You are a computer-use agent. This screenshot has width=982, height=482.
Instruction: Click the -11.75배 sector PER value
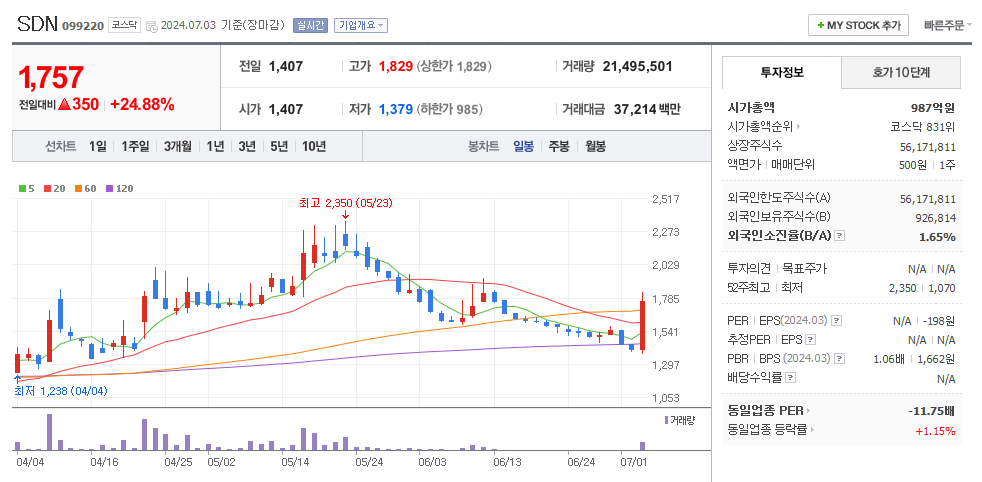coord(931,411)
